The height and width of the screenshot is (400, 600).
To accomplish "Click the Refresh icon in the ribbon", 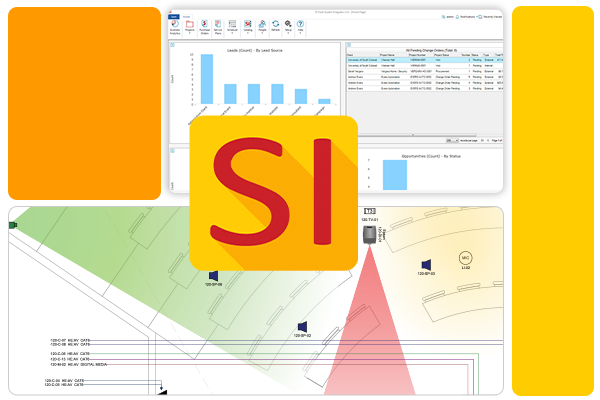I will [x=276, y=26].
